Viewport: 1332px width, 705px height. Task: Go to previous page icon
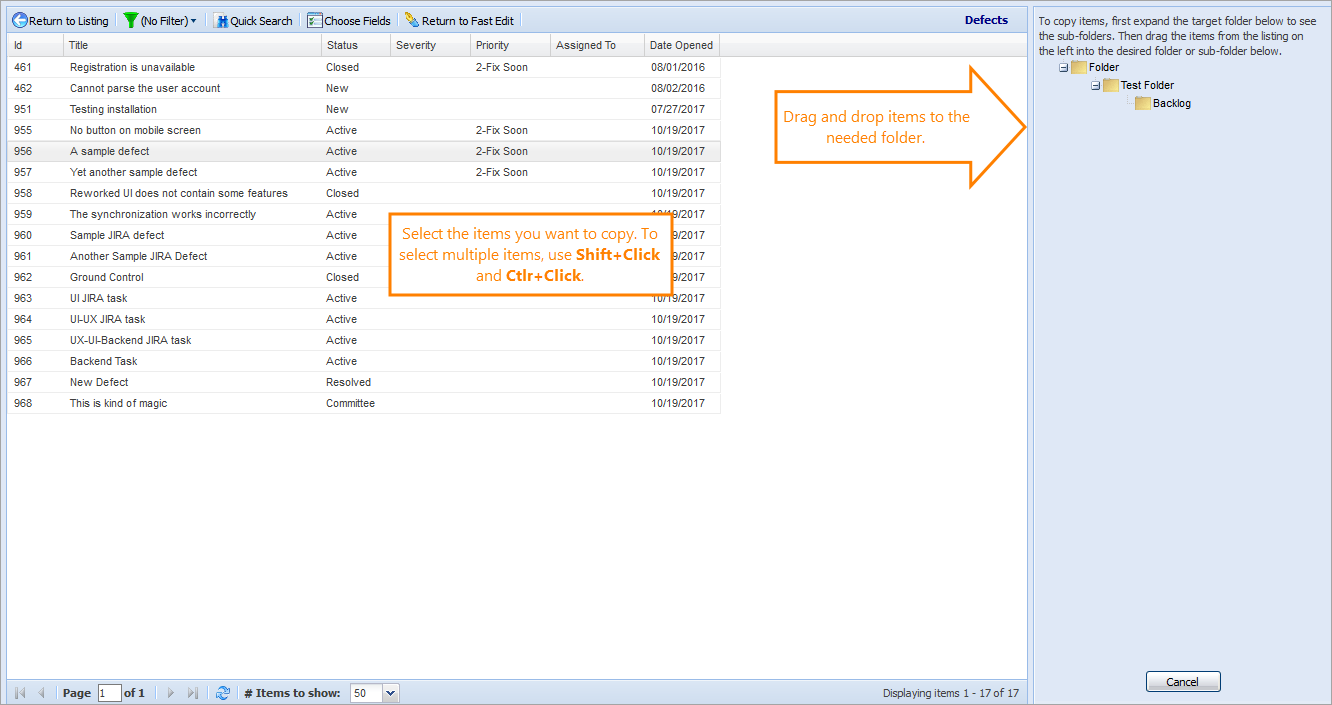(41, 693)
